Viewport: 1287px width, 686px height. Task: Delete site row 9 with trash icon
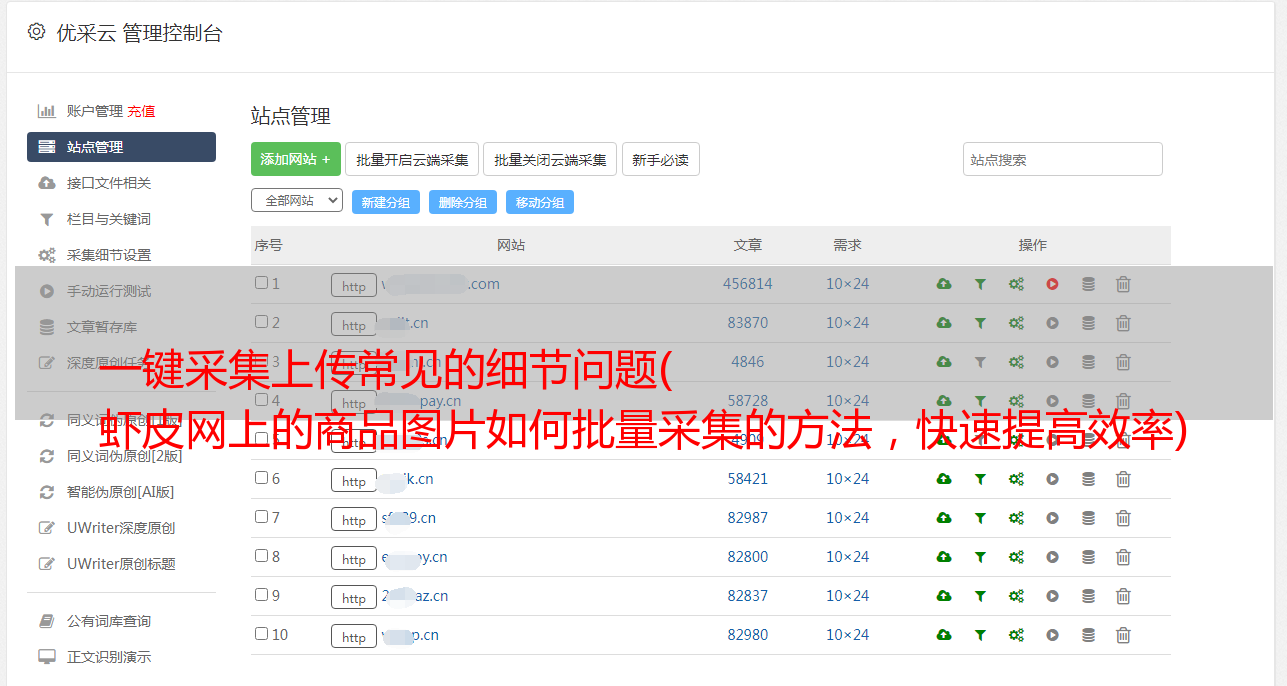[x=1123, y=596]
